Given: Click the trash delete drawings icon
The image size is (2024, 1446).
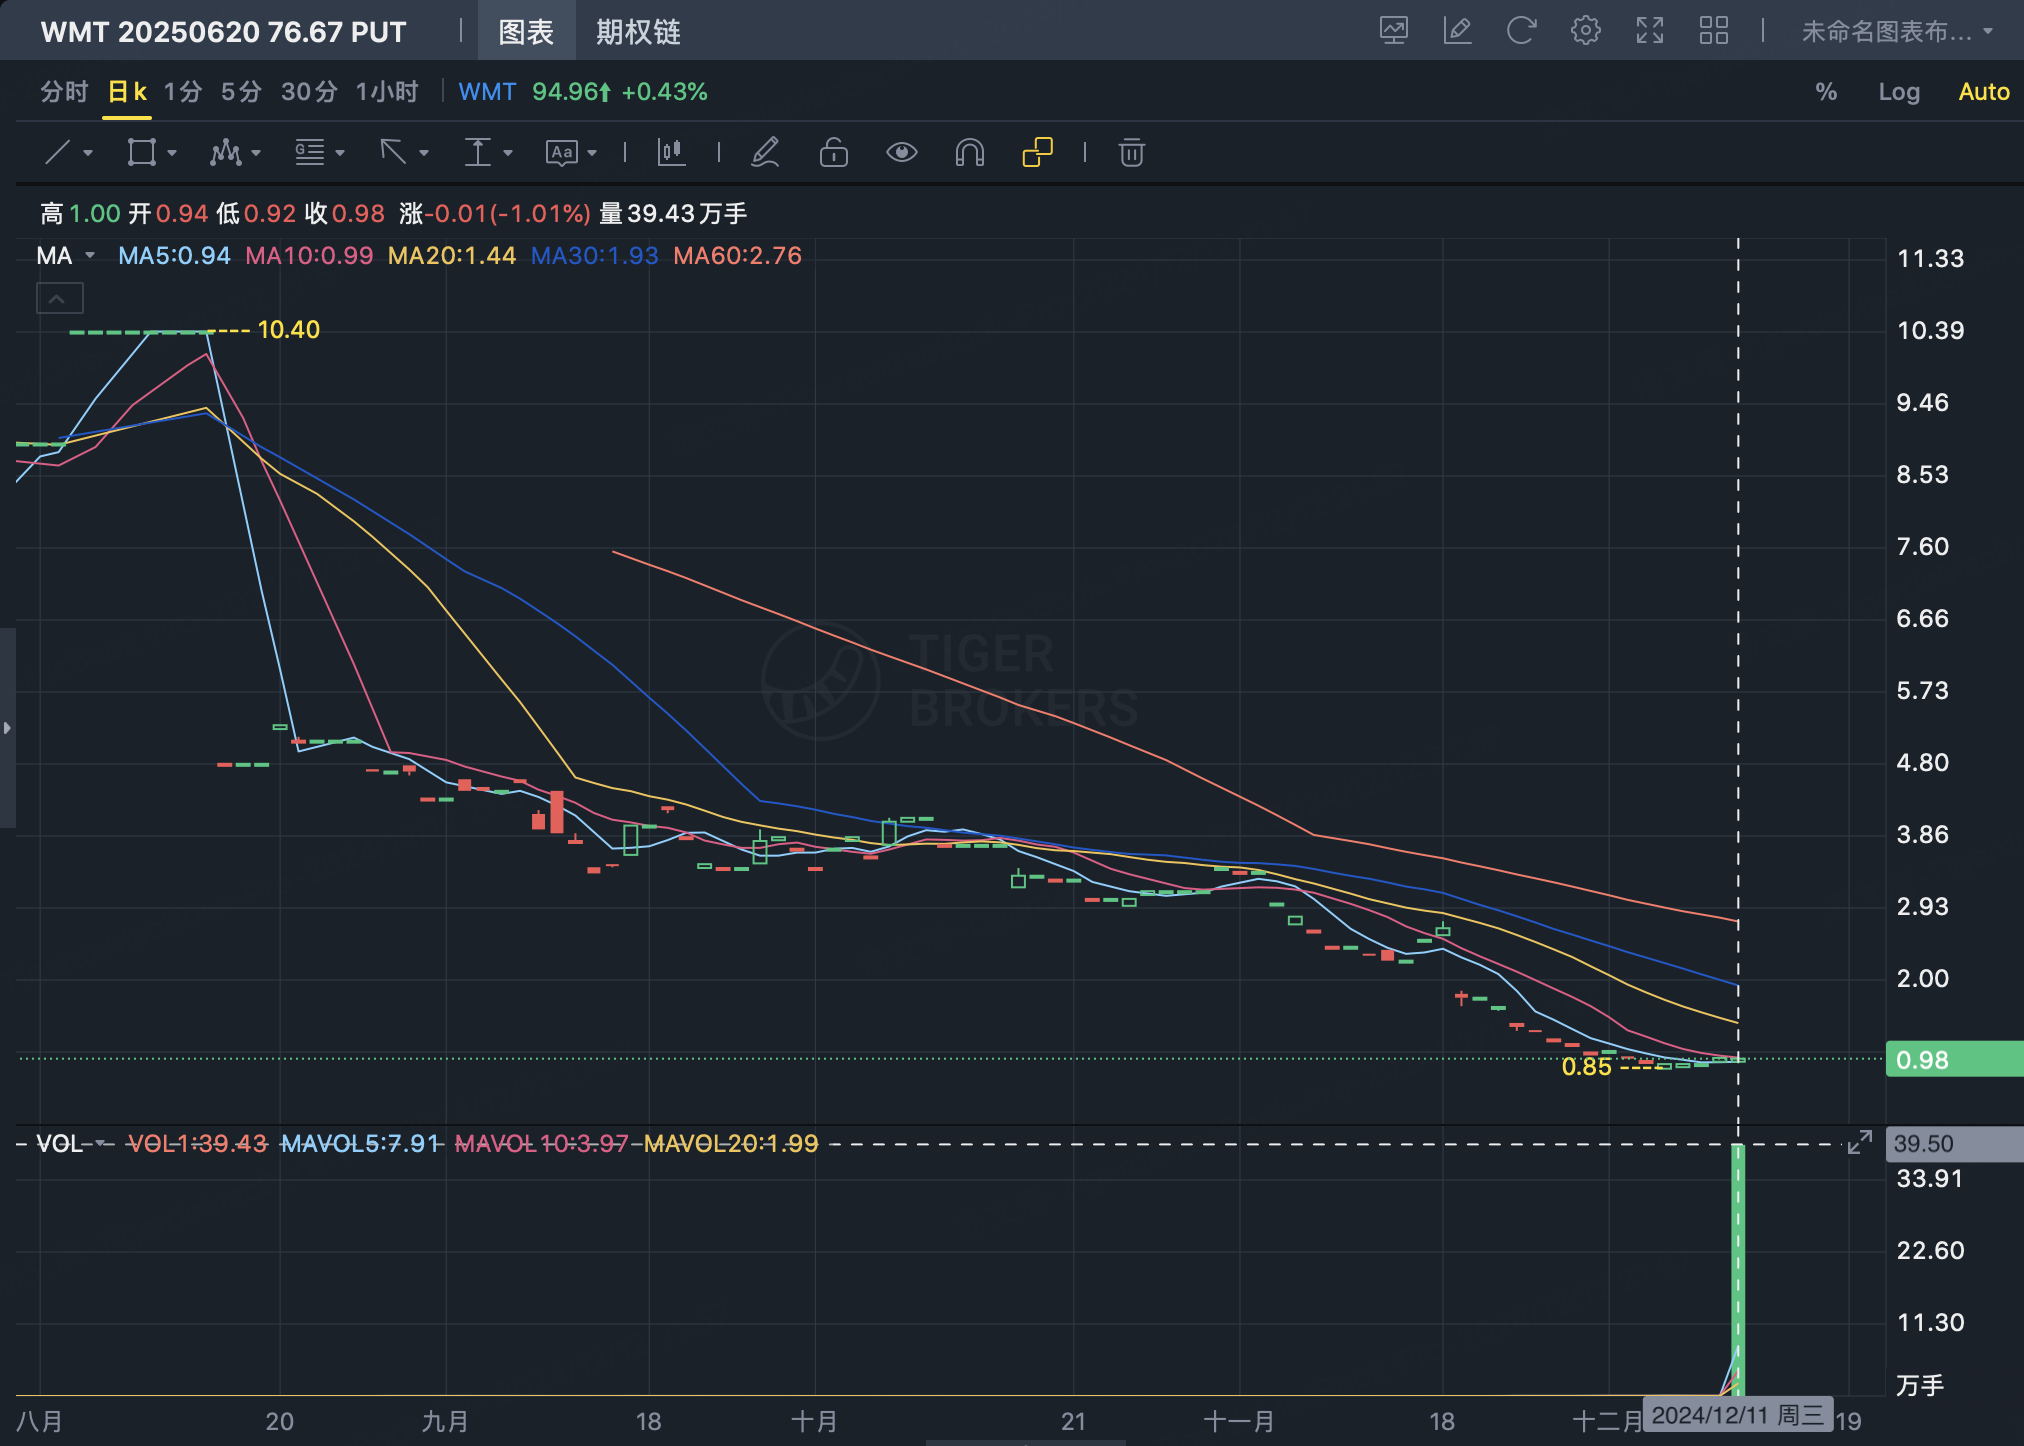Looking at the screenshot, I should coord(1131,153).
